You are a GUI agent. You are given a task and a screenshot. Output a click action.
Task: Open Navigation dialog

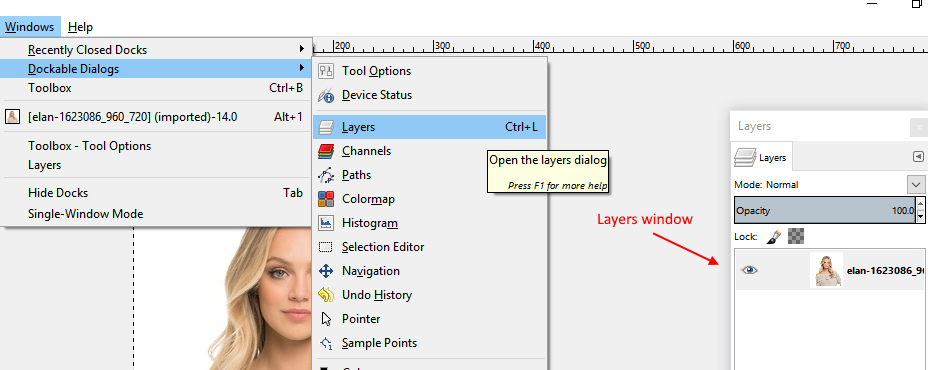tap(430, 271)
